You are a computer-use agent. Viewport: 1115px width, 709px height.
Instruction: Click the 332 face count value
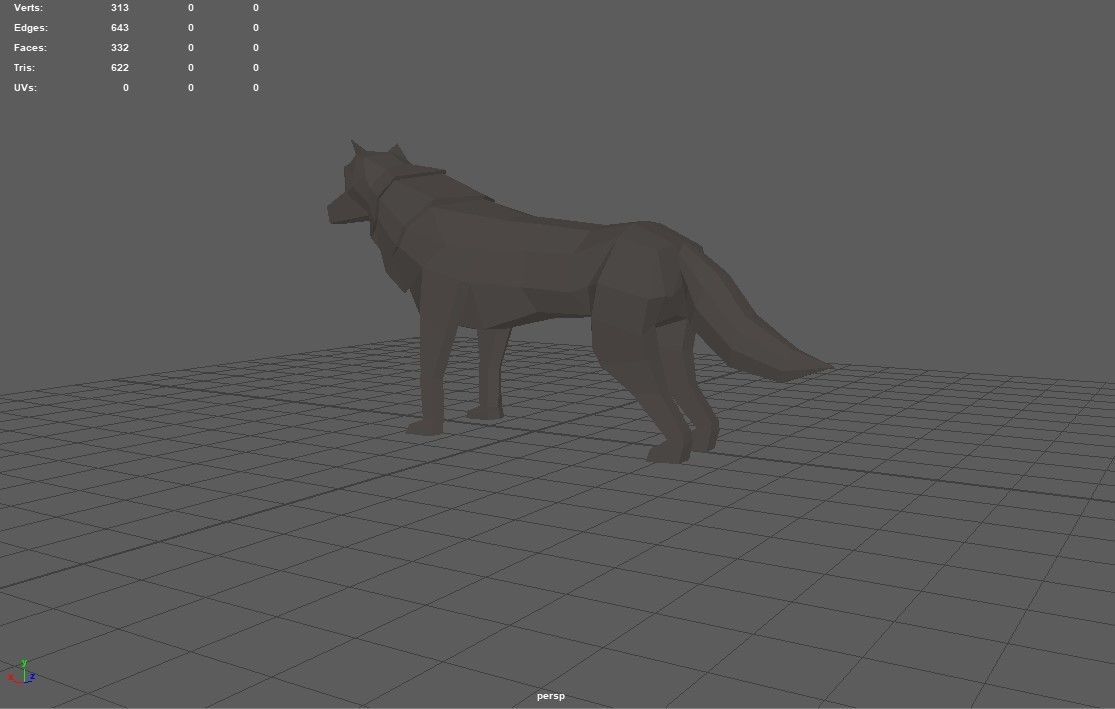[119, 48]
